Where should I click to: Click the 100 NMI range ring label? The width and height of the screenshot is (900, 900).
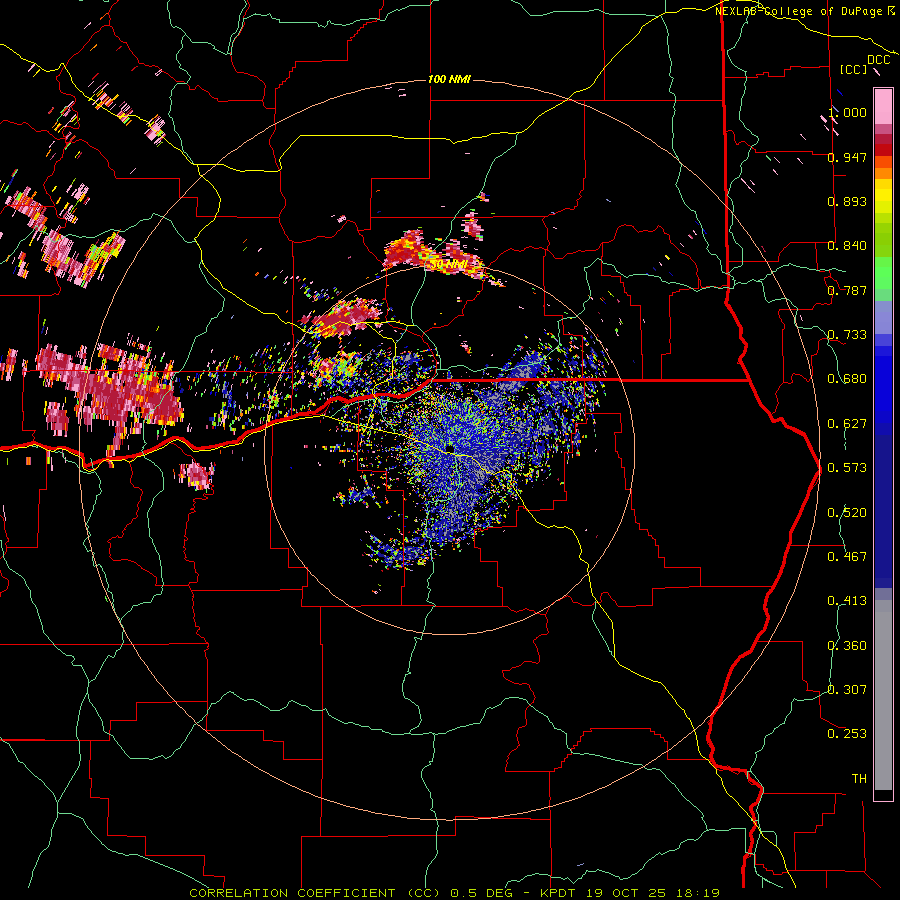coord(449,79)
